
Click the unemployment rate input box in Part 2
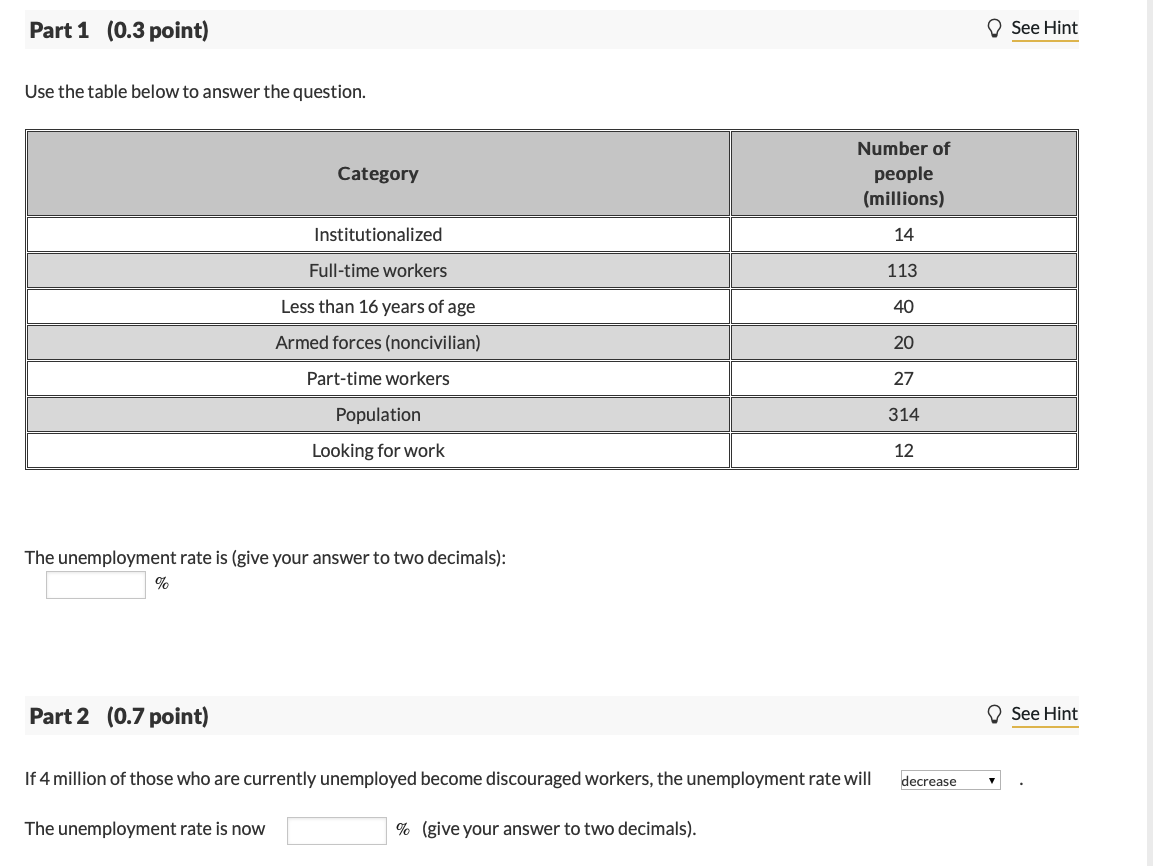336,830
